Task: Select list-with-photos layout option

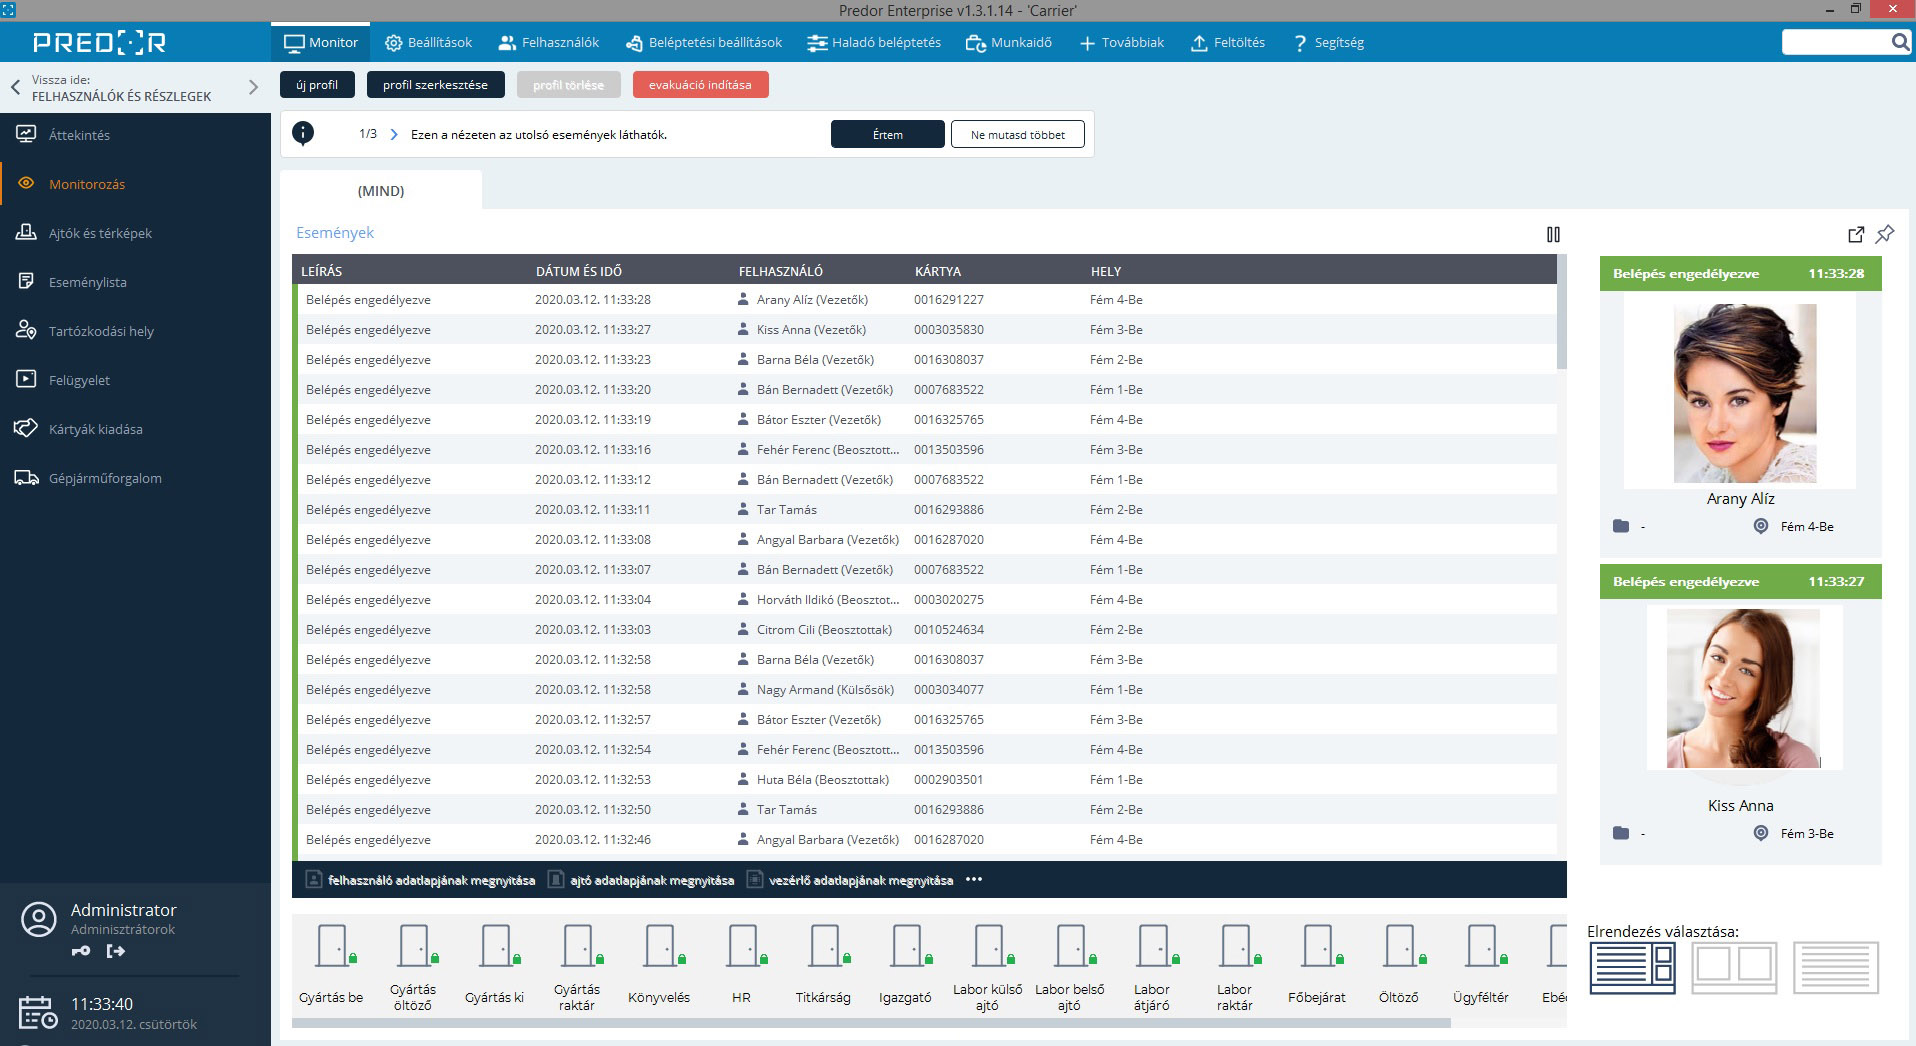Action: [1632, 967]
